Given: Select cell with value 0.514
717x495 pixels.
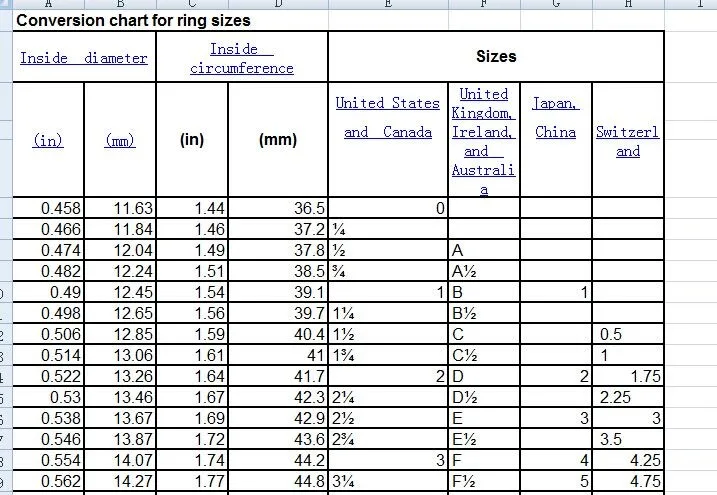Looking at the screenshot, I should click(x=48, y=355).
